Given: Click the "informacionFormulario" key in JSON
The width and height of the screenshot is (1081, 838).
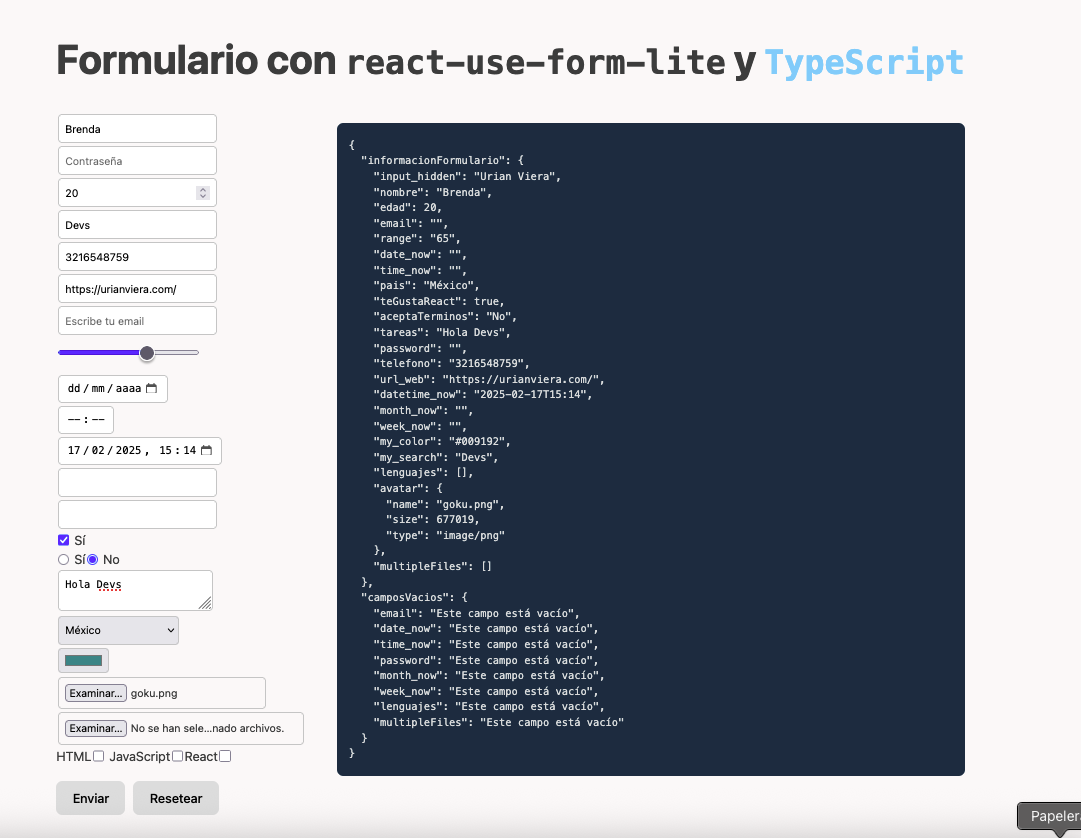Looking at the screenshot, I should click(432, 161).
